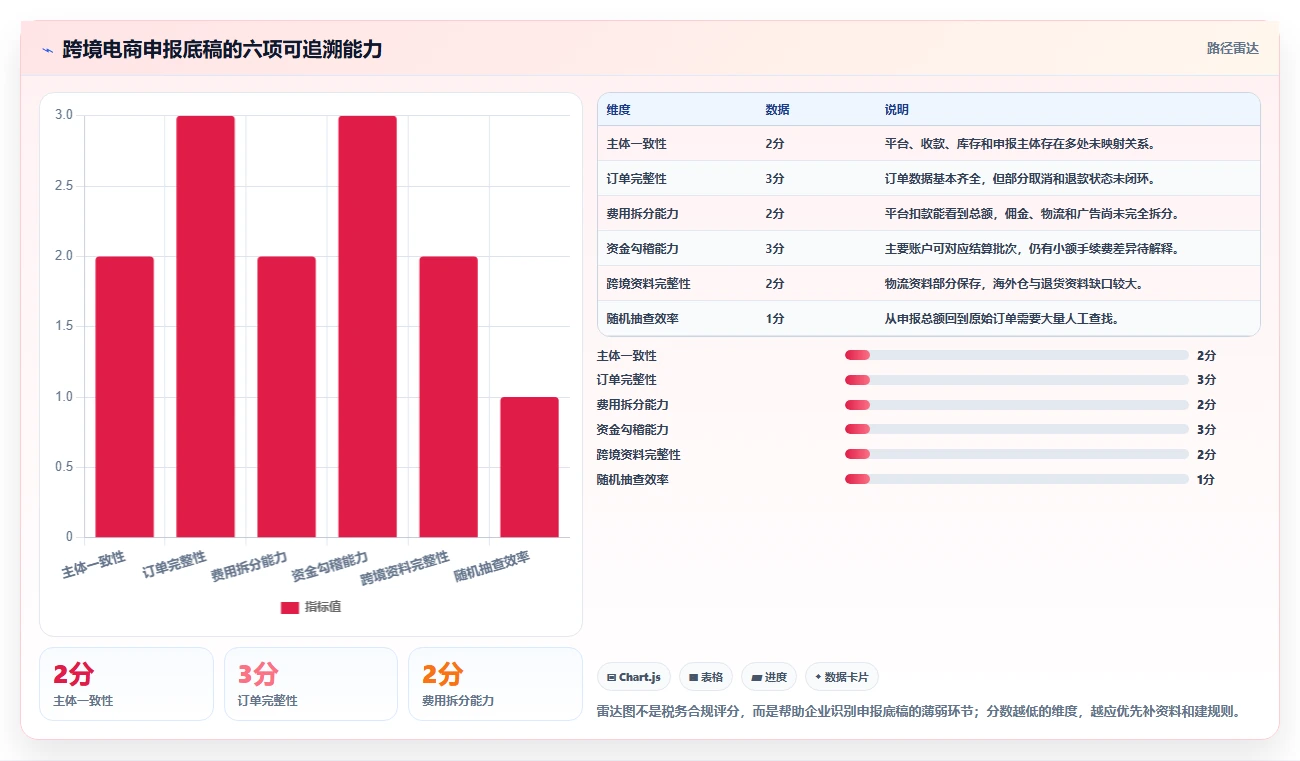Click the description starting 物流资料部分保存
This screenshot has width=1300, height=761.
(x=1014, y=284)
